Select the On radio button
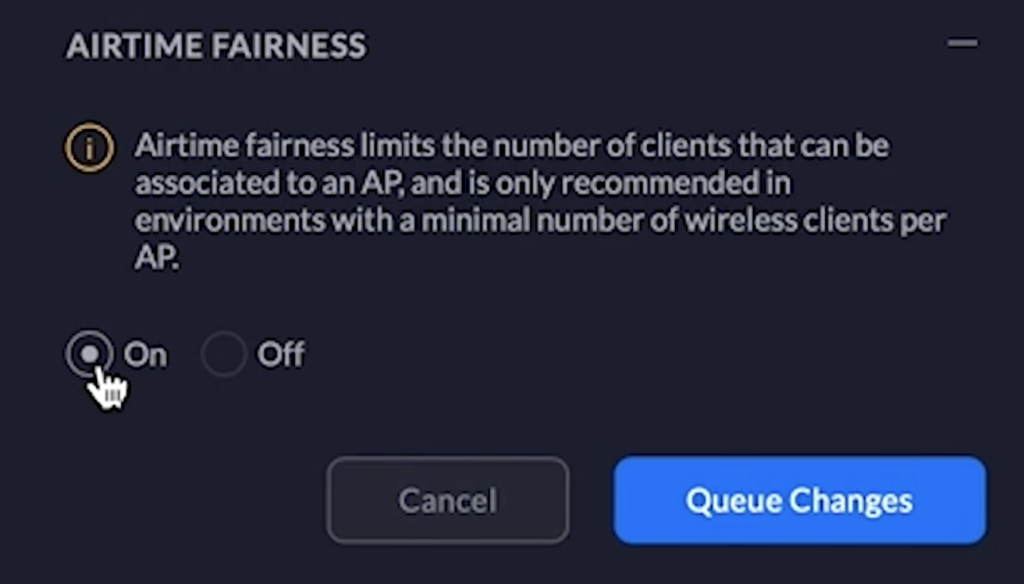The height and width of the screenshot is (584, 1024). [x=89, y=354]
